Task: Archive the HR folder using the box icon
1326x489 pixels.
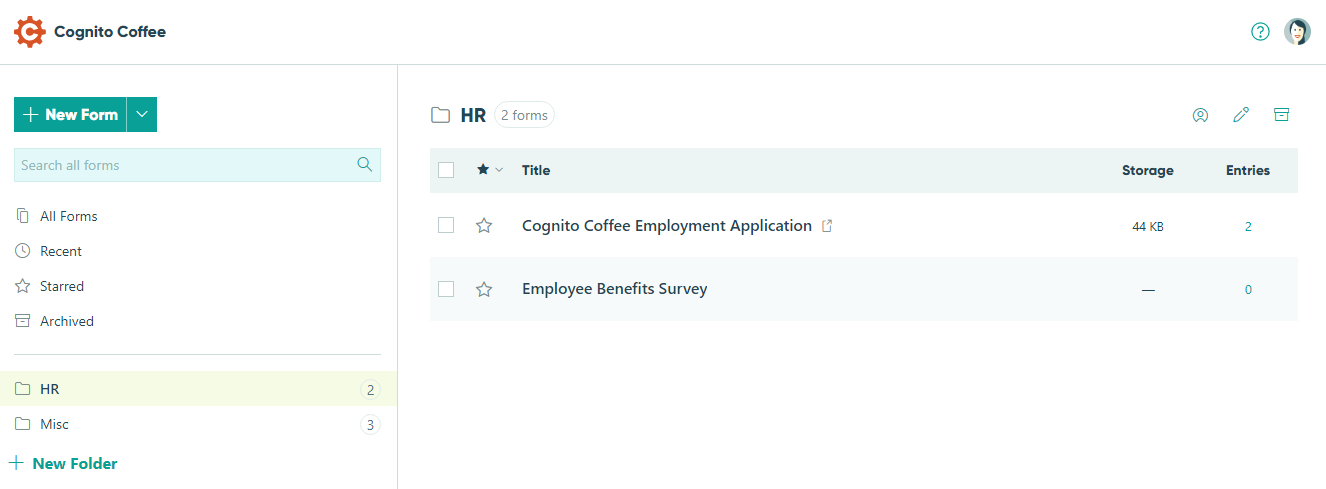Action: coord(1281,115)
